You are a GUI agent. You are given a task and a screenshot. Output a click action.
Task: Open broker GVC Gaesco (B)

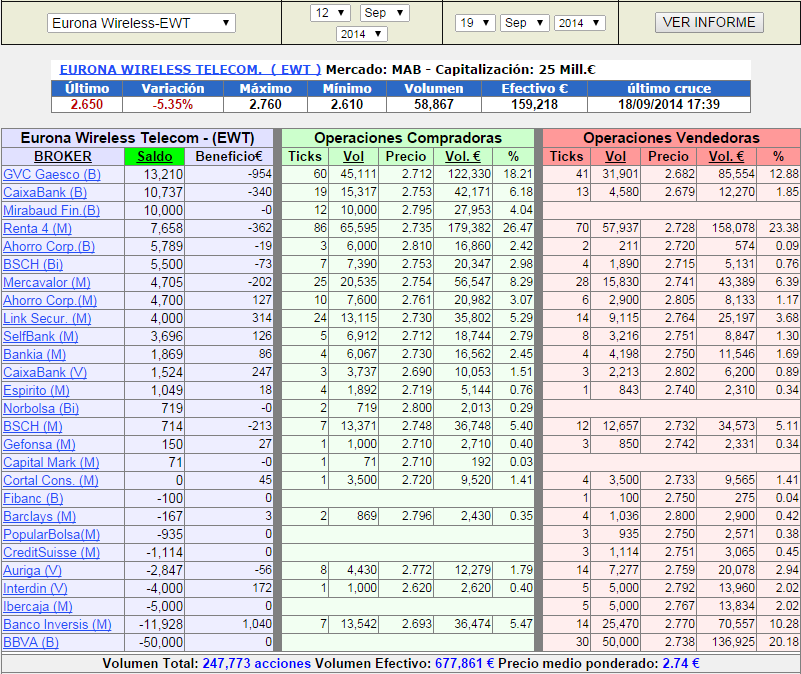point(52,174)
